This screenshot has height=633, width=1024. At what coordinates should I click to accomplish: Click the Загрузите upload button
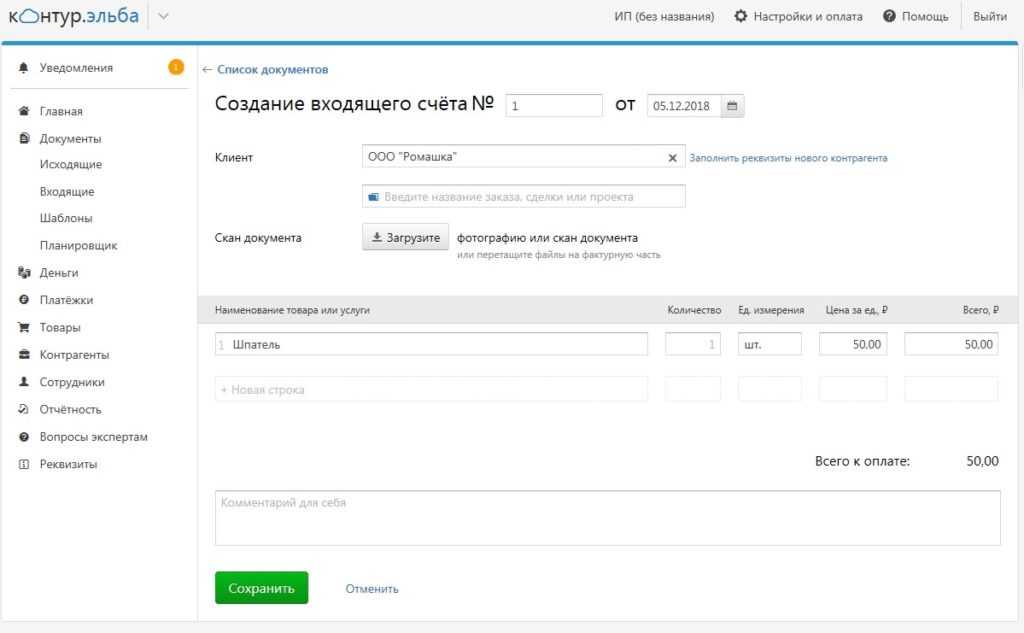(405, 238)
